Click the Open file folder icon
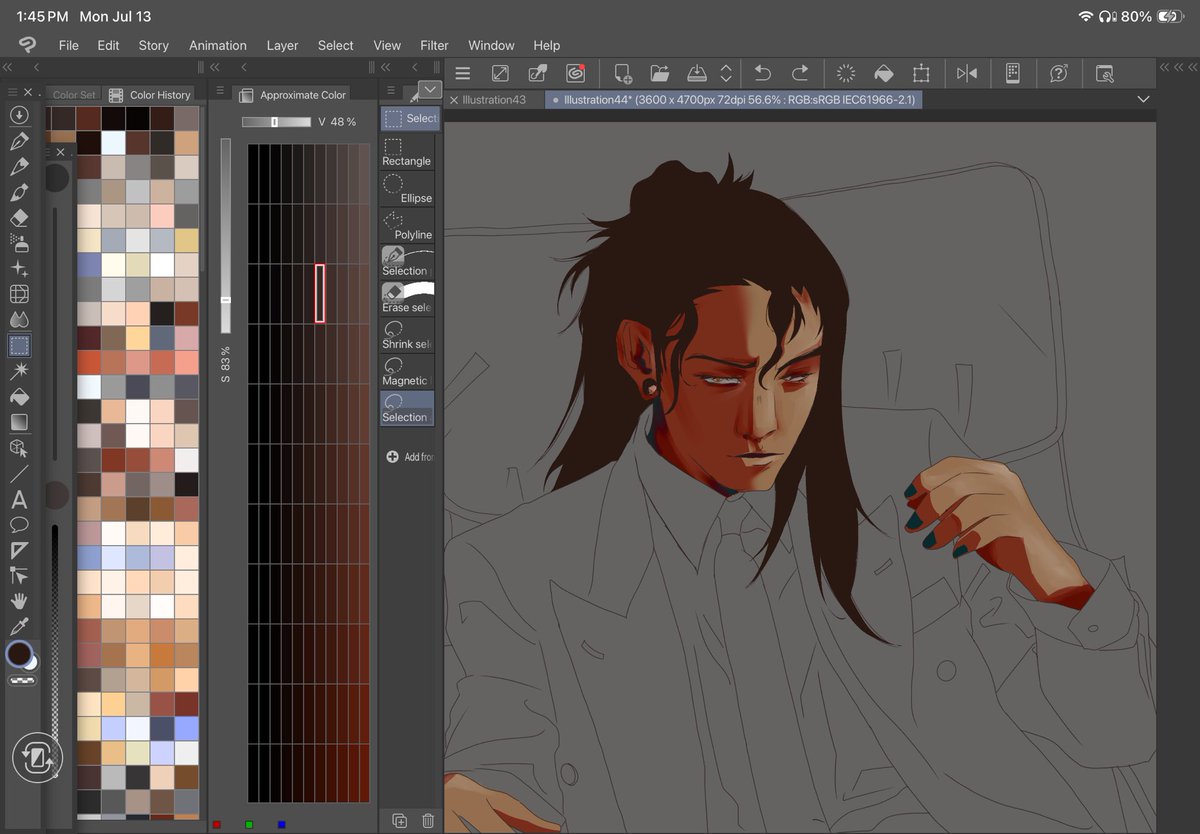The height and width of the screenshot is (834, 1200). pyautogui.click(x=659, y=73)
